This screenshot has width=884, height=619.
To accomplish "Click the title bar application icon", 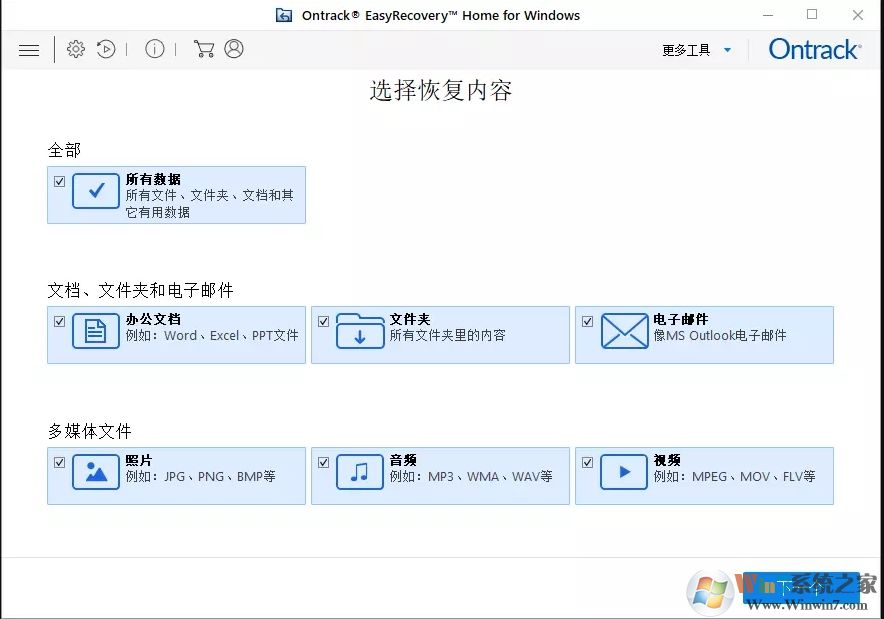I will (283, 15).
